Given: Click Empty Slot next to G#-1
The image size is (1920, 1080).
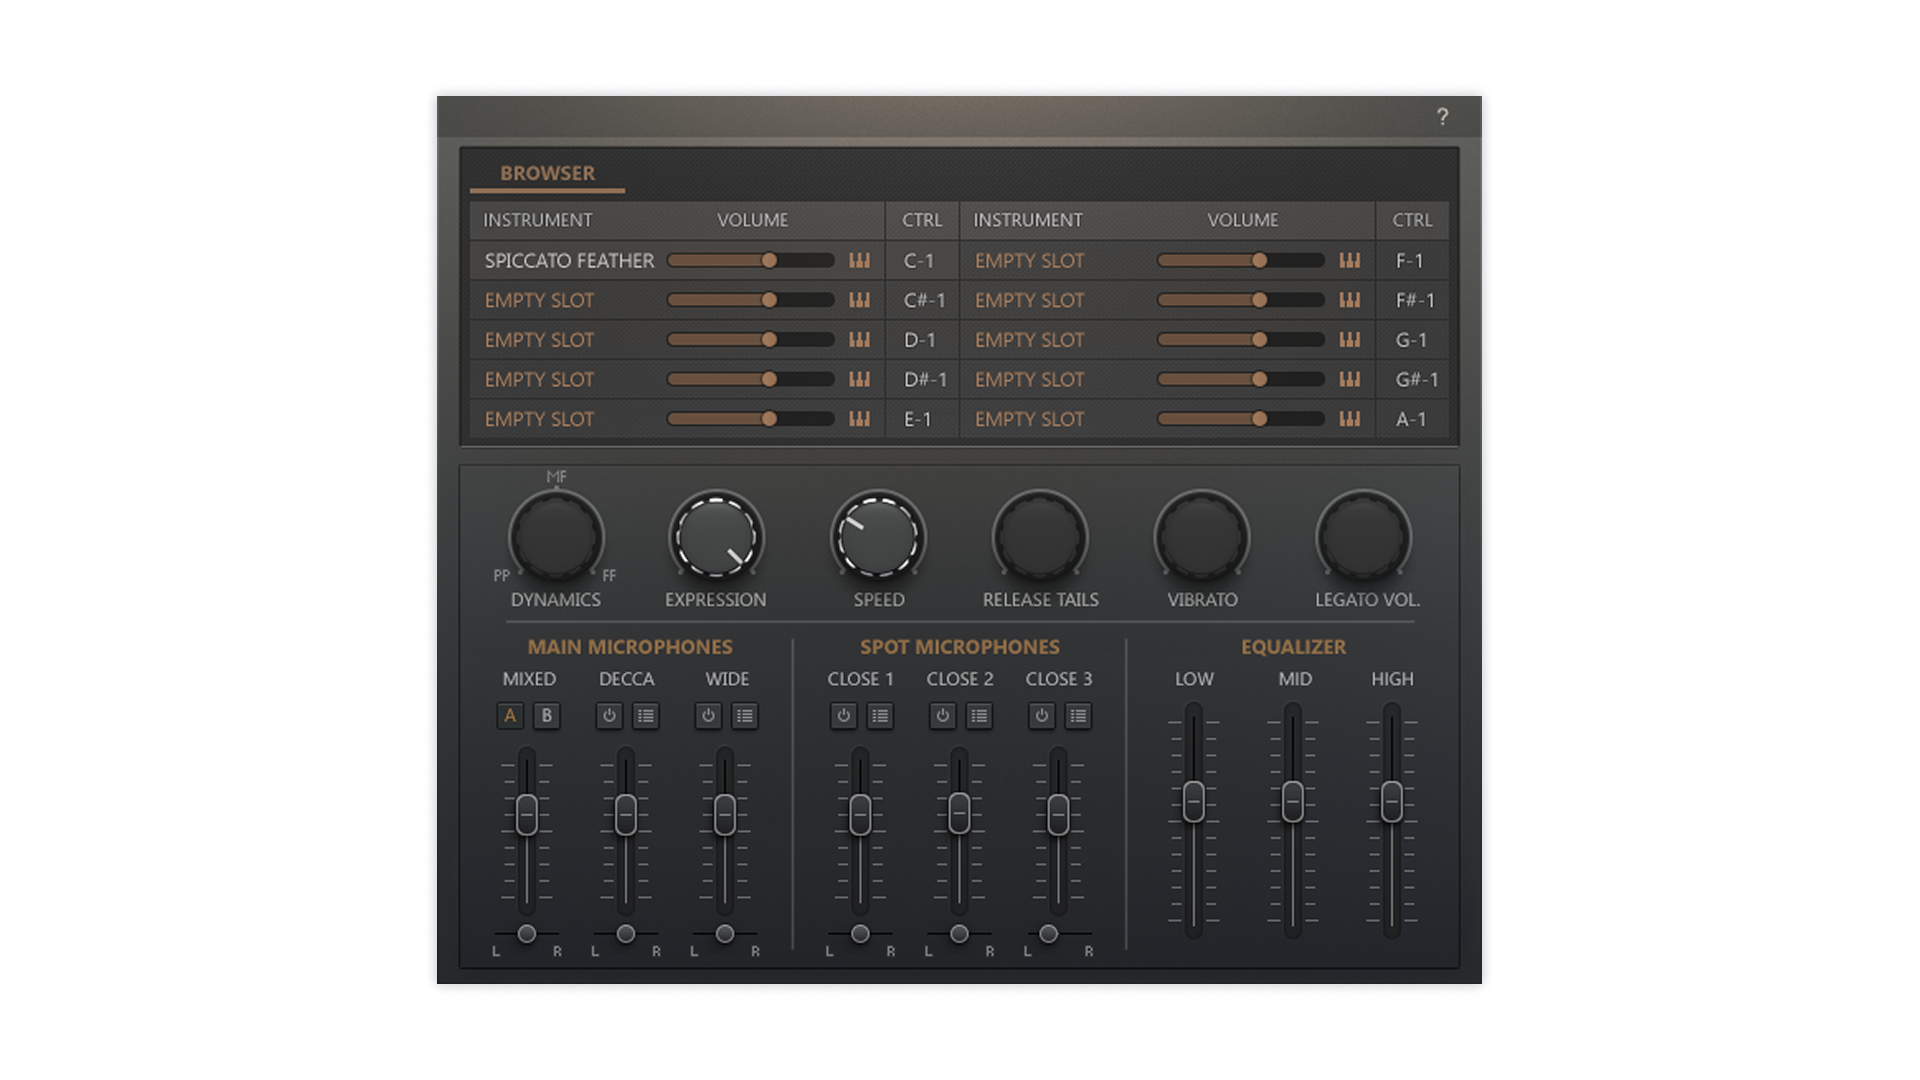Looking at the screenshot, I should pos(1029,380).
